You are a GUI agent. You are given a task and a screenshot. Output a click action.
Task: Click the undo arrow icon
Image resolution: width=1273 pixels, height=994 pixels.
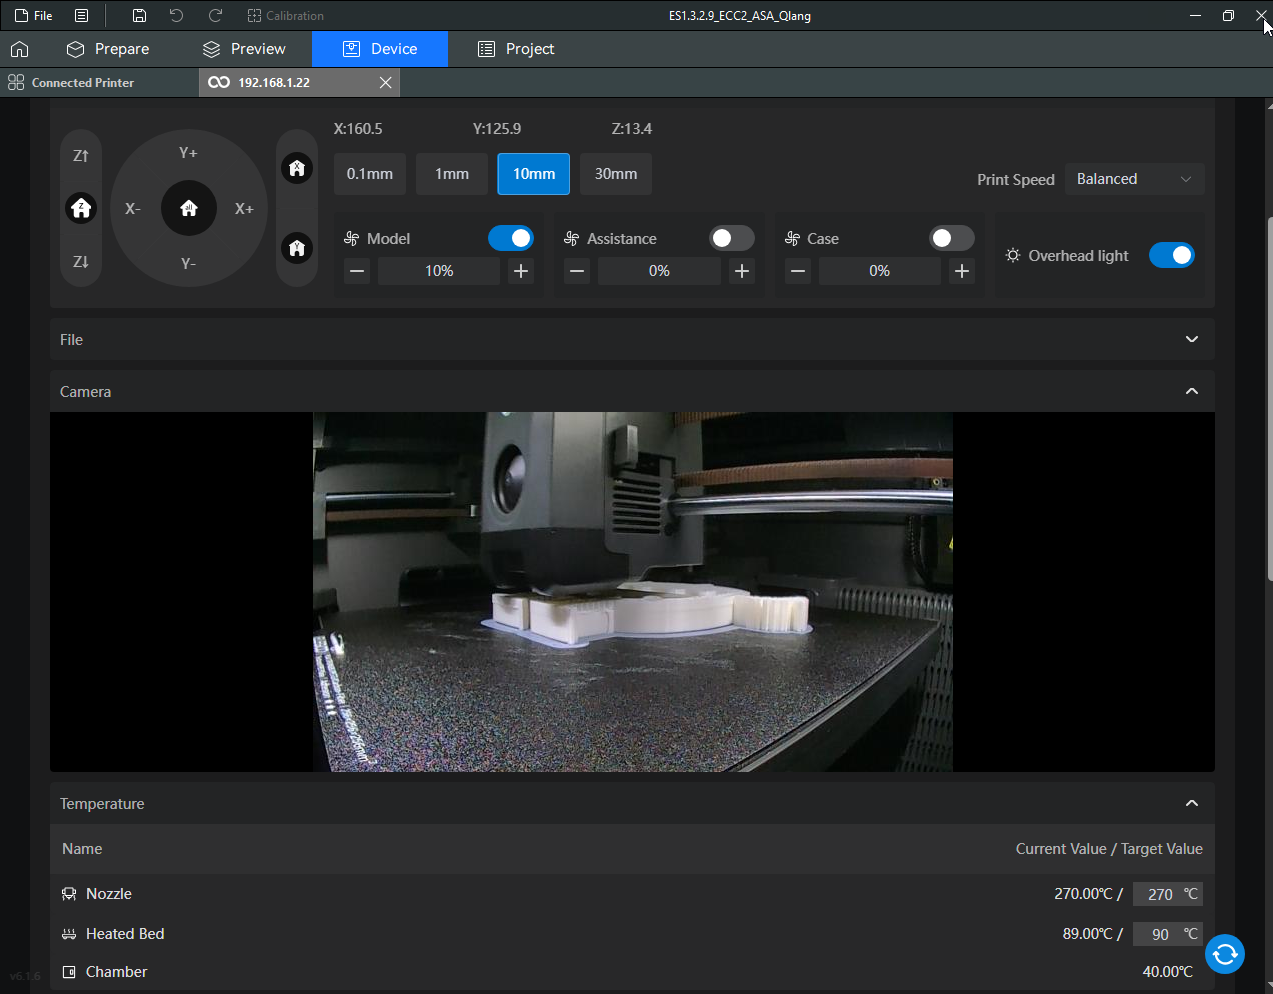pyautogui.click(x=176, y=15)
